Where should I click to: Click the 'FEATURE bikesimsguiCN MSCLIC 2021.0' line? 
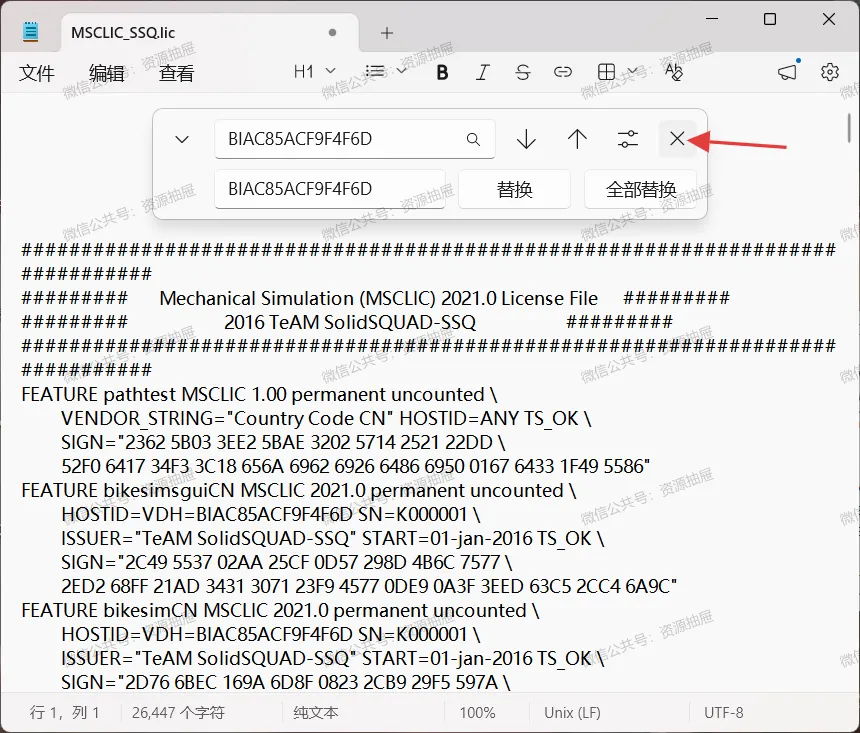298,490
